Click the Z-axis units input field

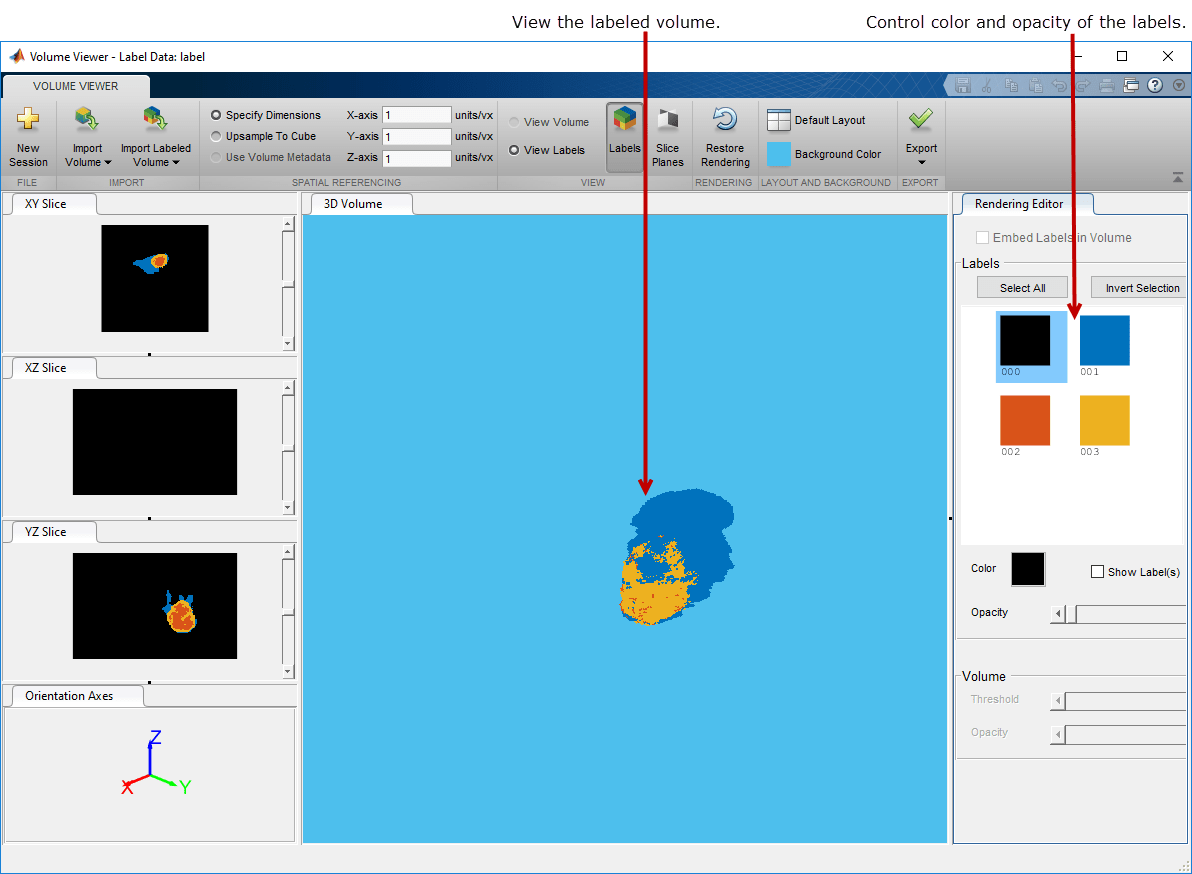tap(417, 158)
